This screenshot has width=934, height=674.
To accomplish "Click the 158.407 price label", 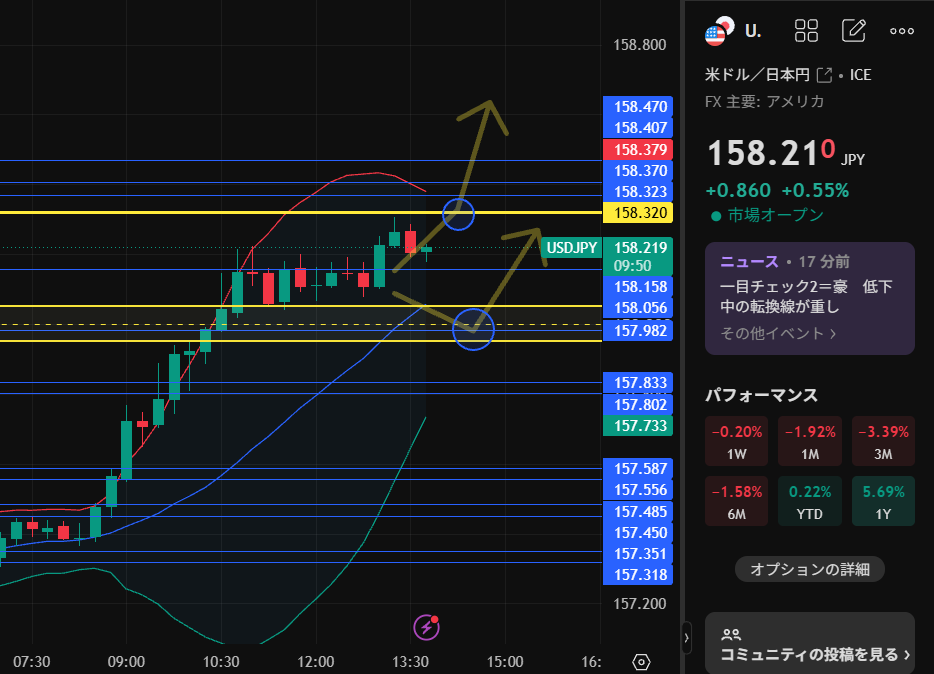I will coord(638,127).
